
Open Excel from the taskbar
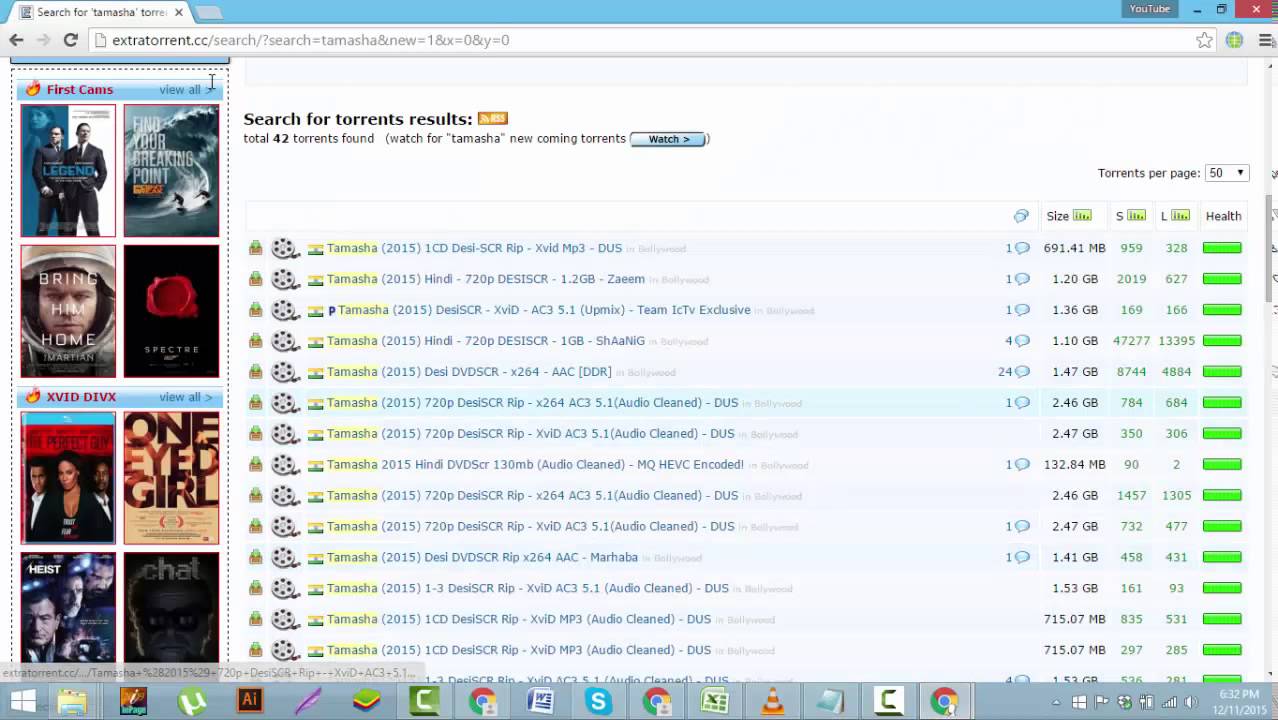(x=715, y=702)
